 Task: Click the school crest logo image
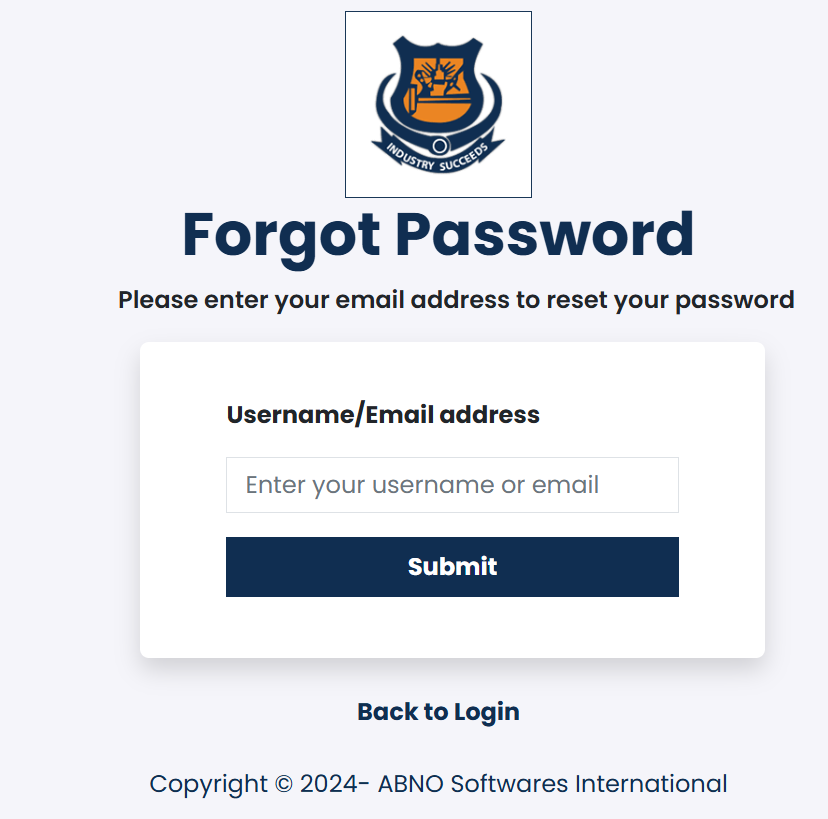tap(438, 105)
